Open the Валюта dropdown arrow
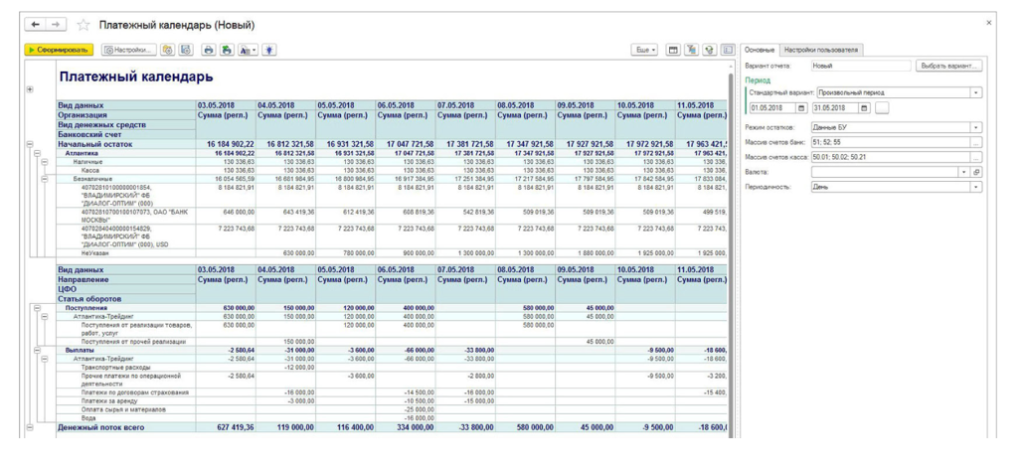The height and width of the screenshot is (470, 1024). click(x=965, y=172)
